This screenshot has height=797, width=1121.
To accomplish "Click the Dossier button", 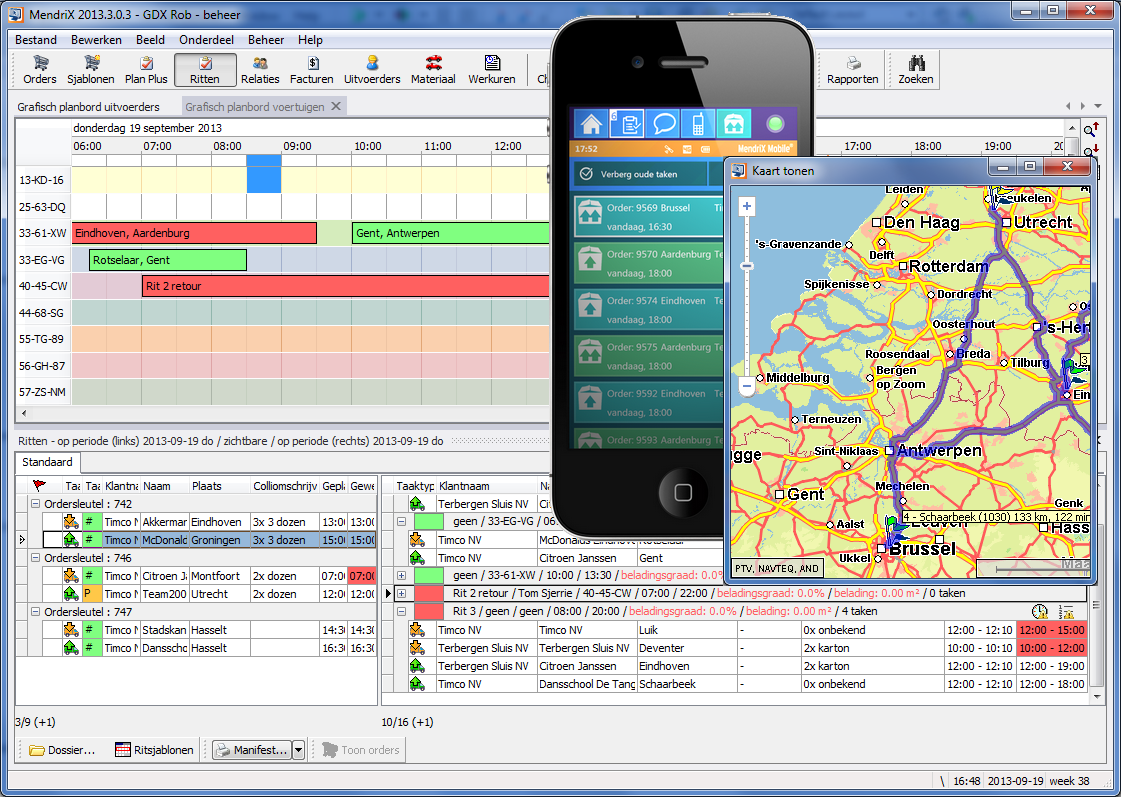I will pos(62,750).
